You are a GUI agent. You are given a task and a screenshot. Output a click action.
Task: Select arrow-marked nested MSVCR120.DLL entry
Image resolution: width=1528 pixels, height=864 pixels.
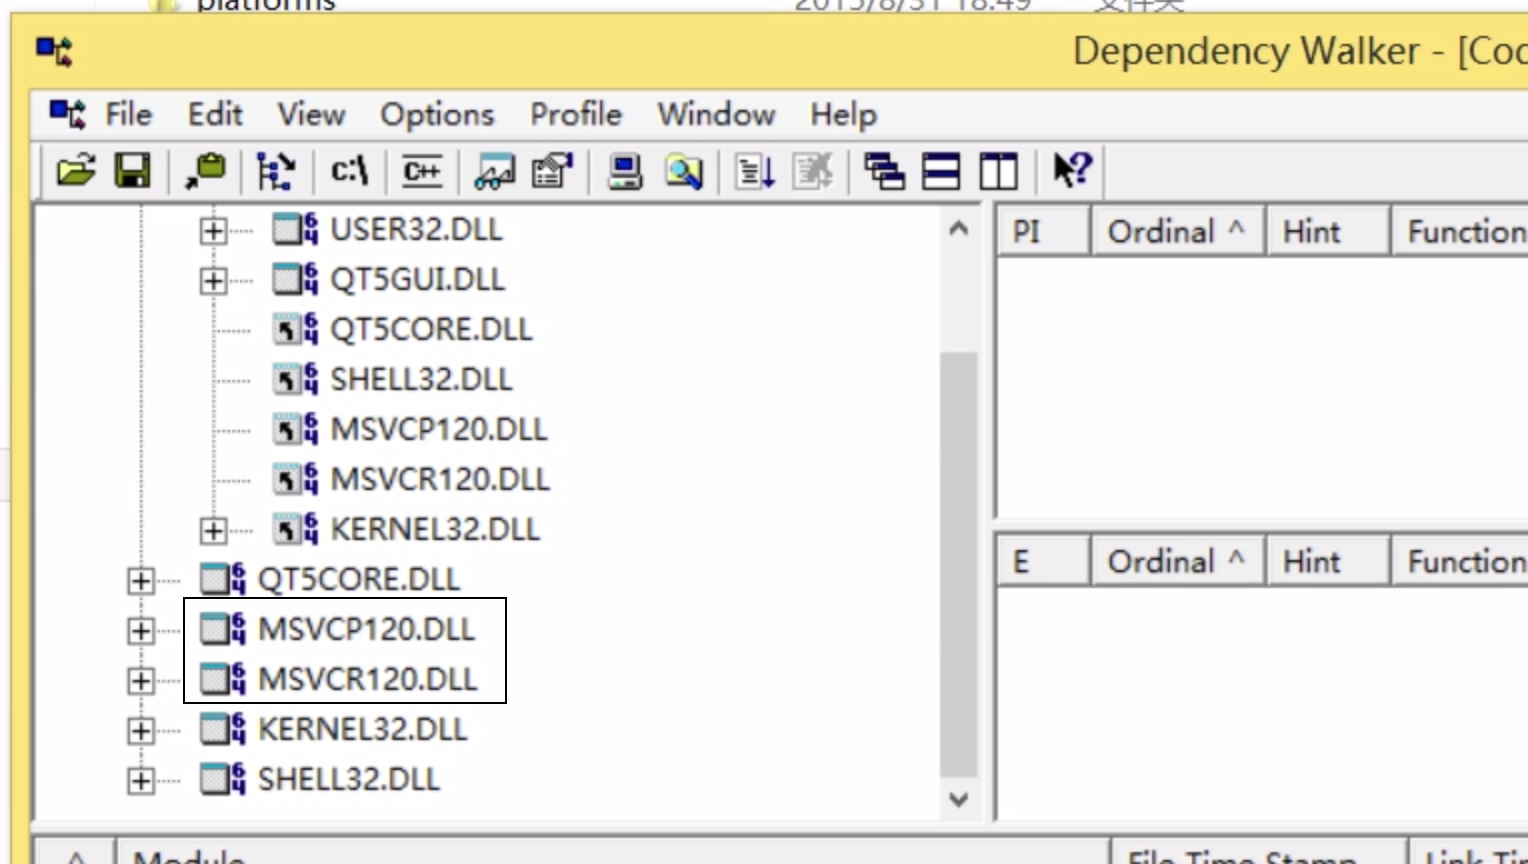pos(440,479)
